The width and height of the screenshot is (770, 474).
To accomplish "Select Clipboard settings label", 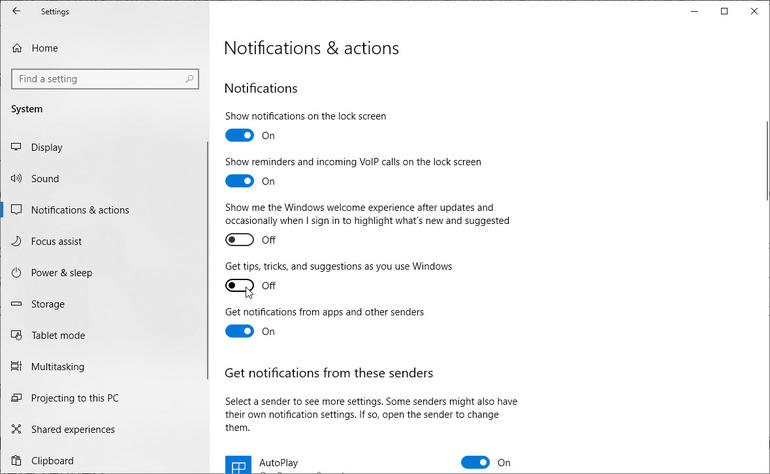I will pos(52,461).
